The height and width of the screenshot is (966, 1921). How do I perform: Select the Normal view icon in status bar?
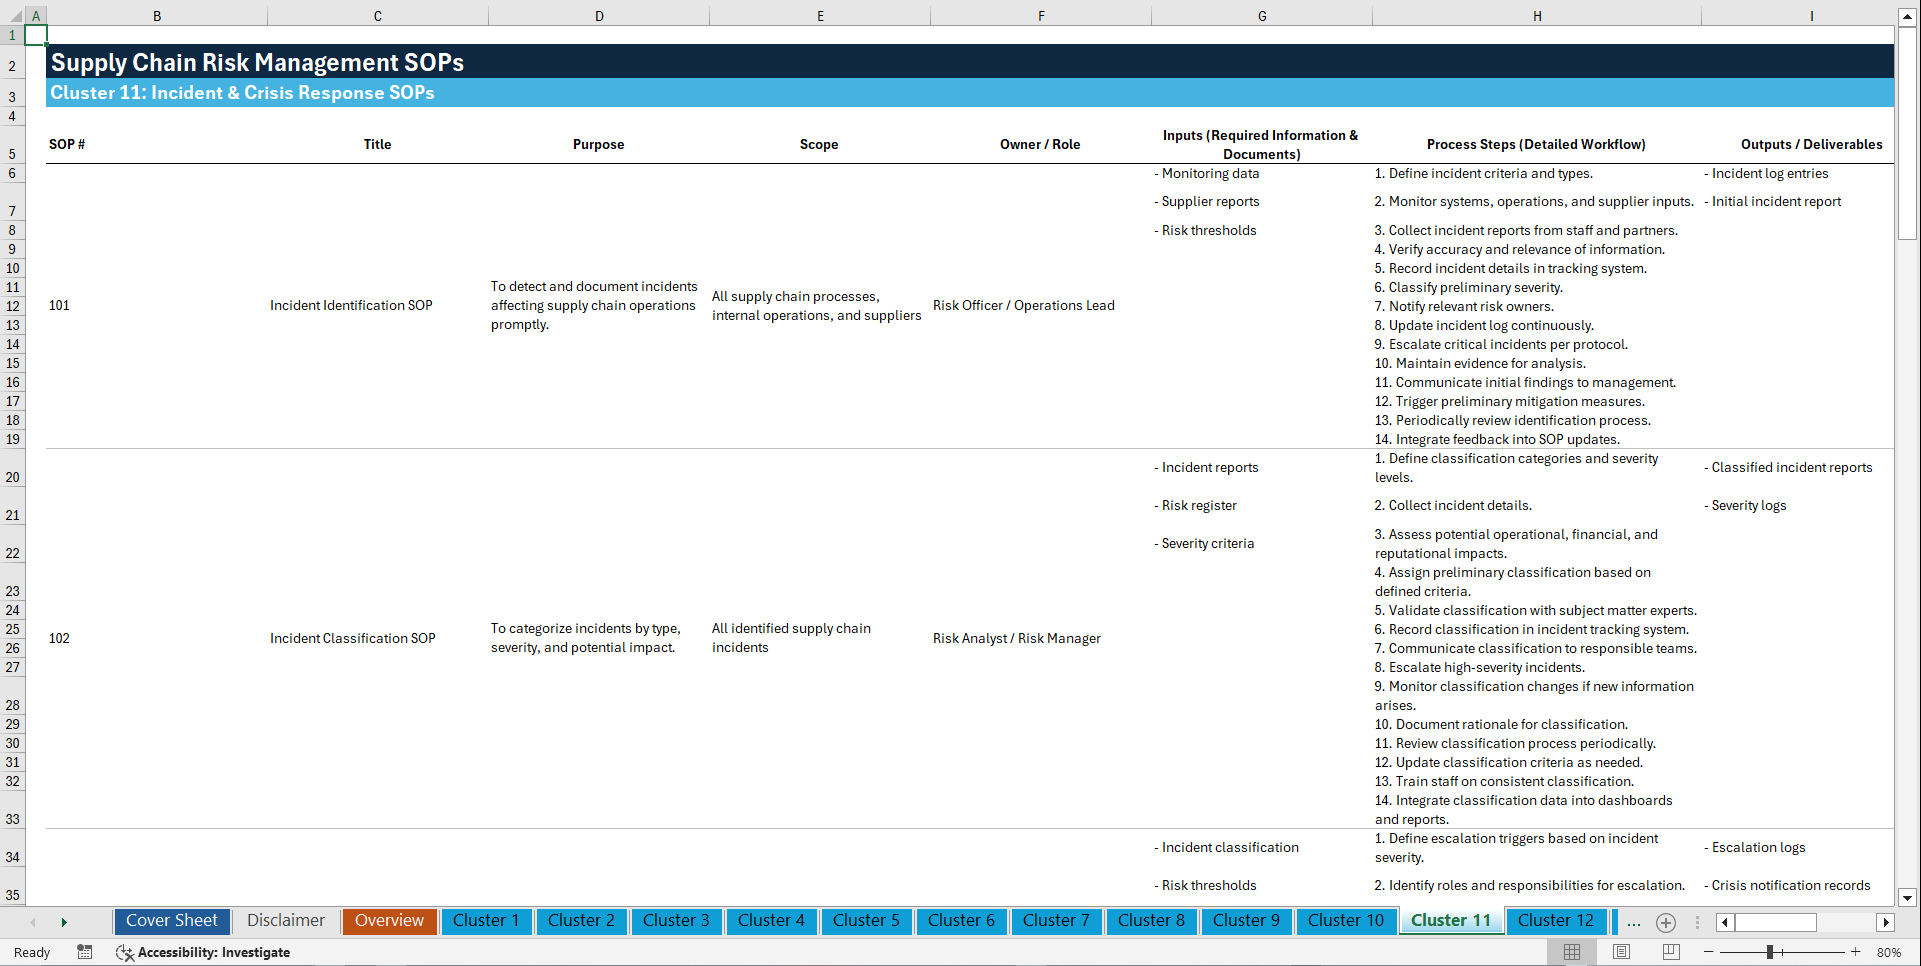pyautogui.click(x=1571, y=952)
